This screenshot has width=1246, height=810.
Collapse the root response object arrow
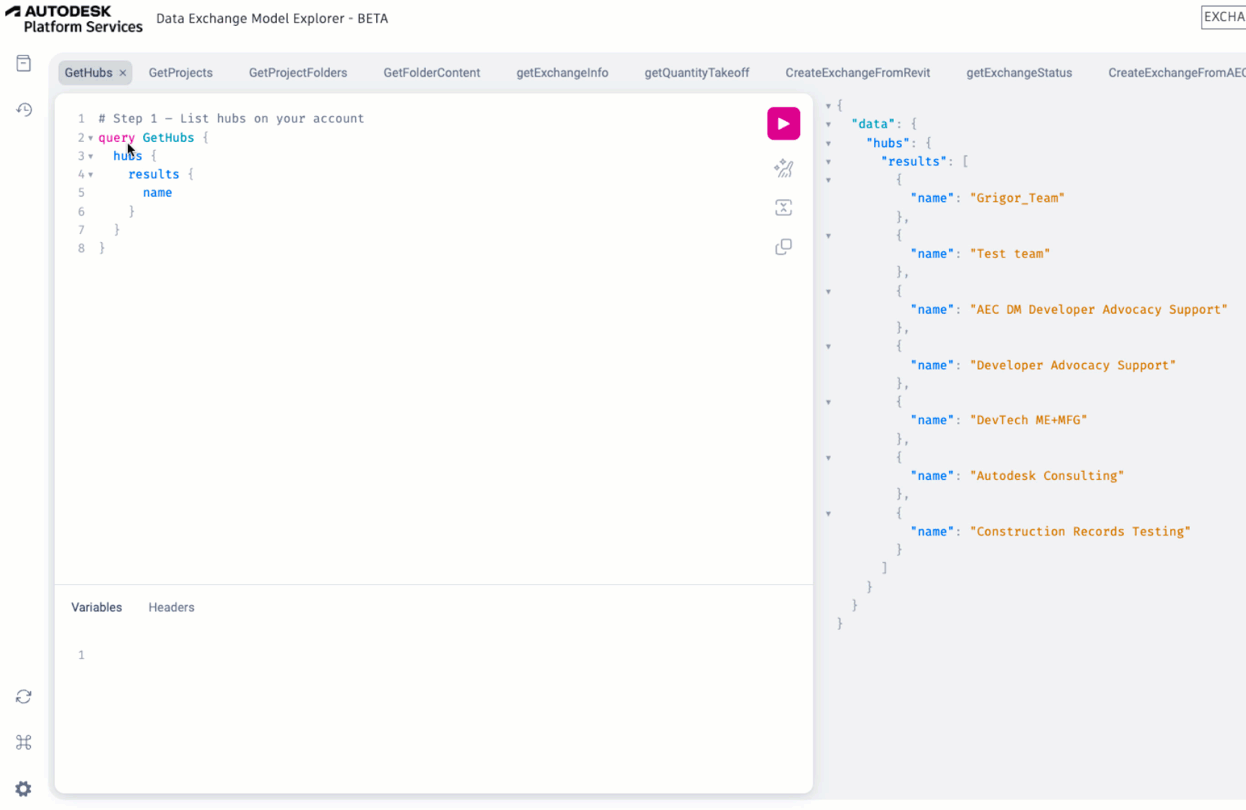point(828,106)
